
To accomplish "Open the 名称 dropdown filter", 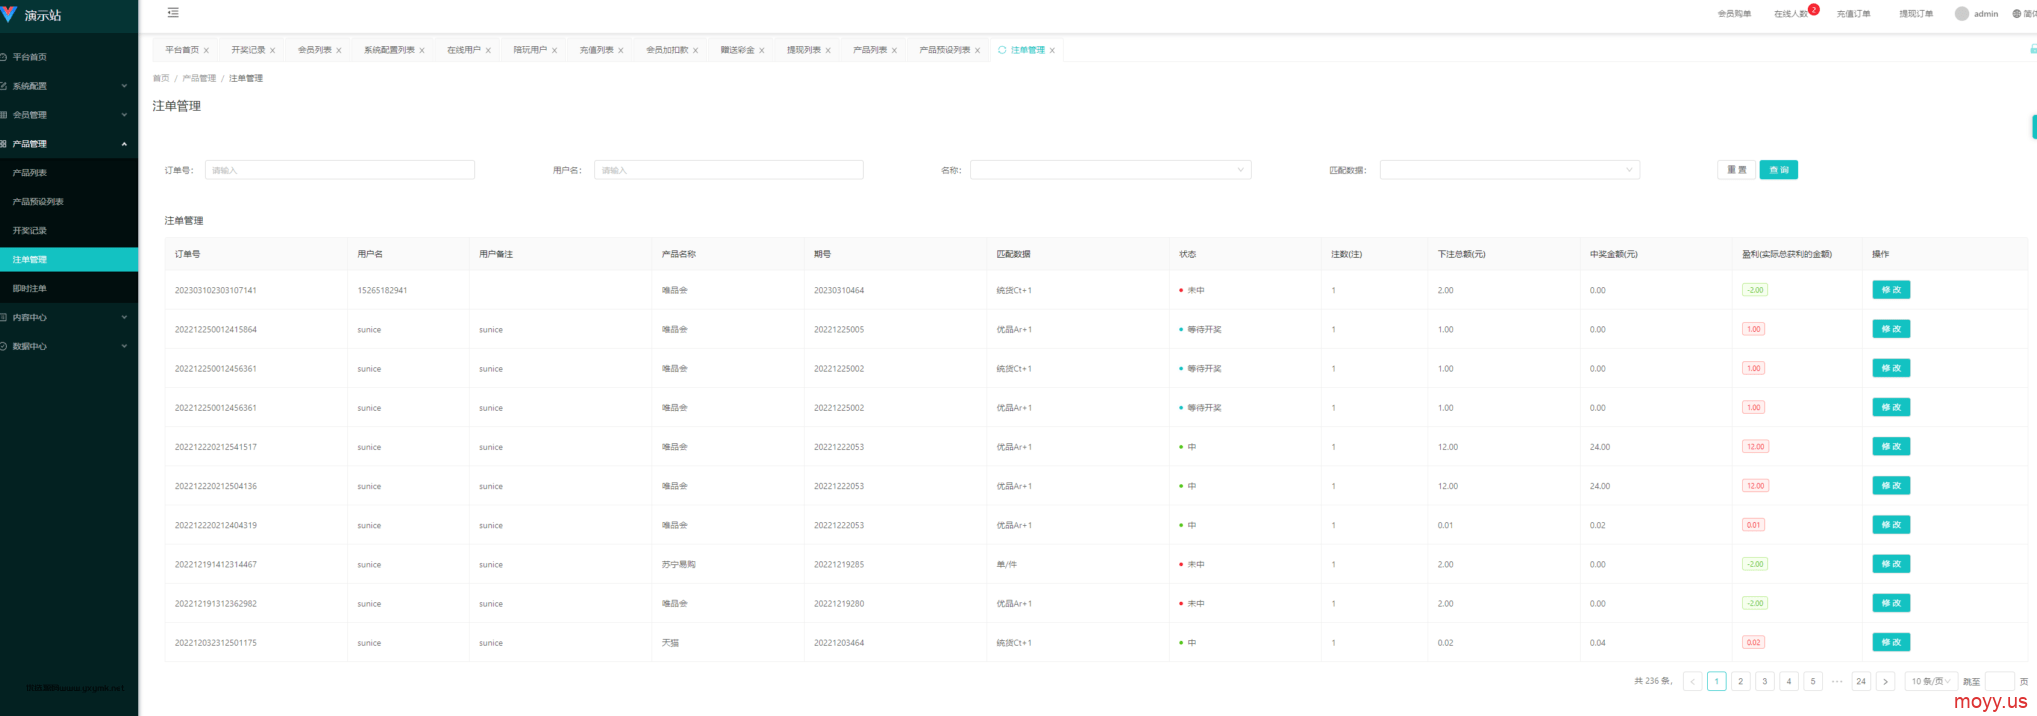I will point(1109,170).
